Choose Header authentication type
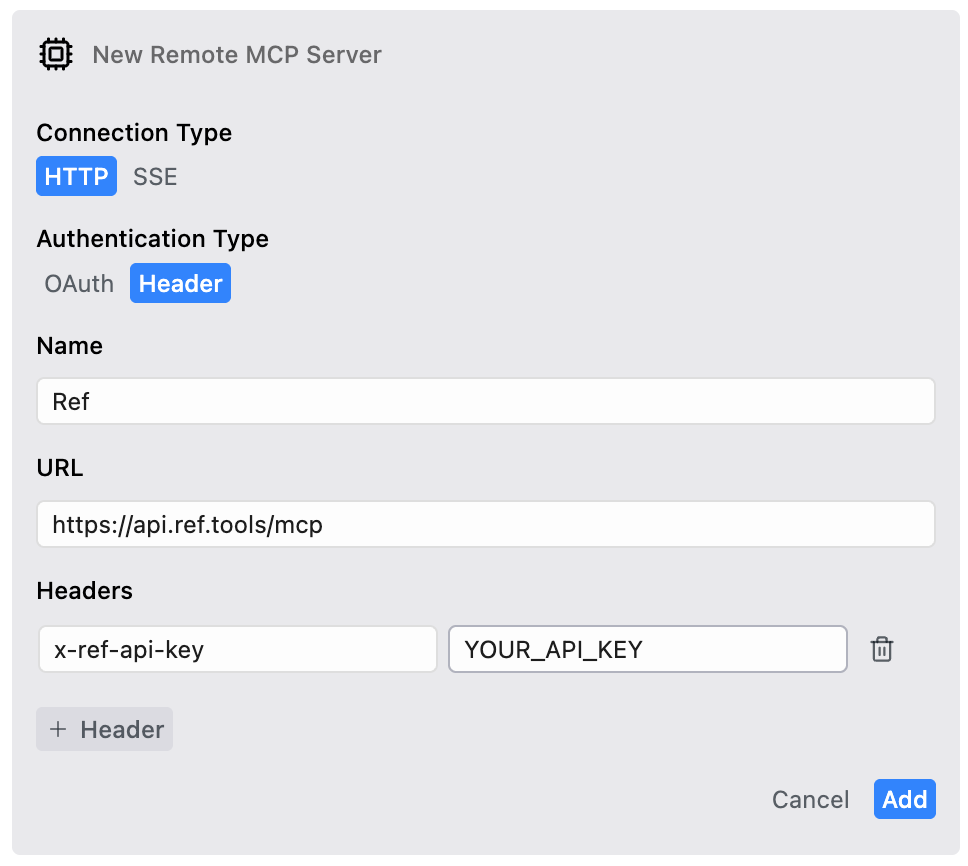The width and height of the screenshot is (968, 866). click(180, 283)
